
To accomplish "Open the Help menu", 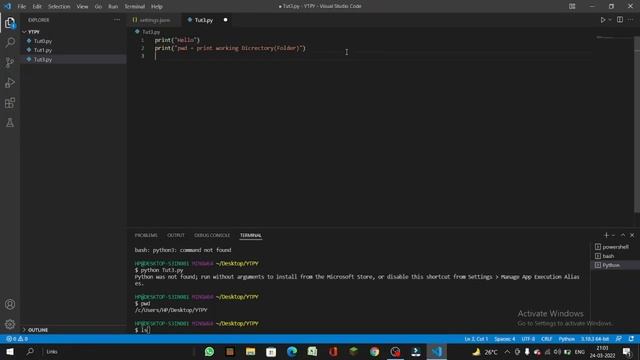I will pyautogui.click(x=157, y=6).
